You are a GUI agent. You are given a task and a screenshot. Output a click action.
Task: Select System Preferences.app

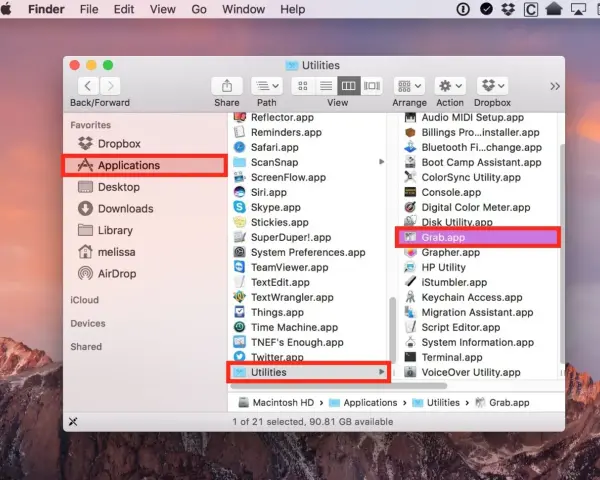point(308,252)
